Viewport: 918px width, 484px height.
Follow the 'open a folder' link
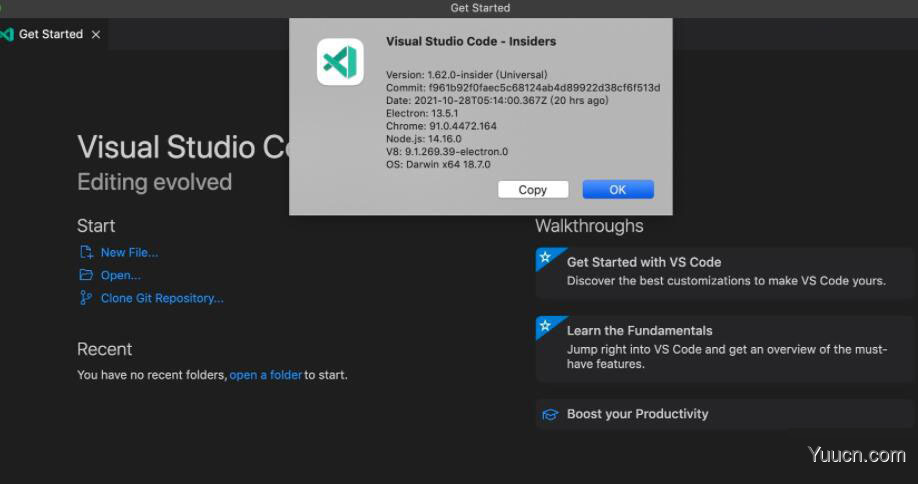(266, 375)
